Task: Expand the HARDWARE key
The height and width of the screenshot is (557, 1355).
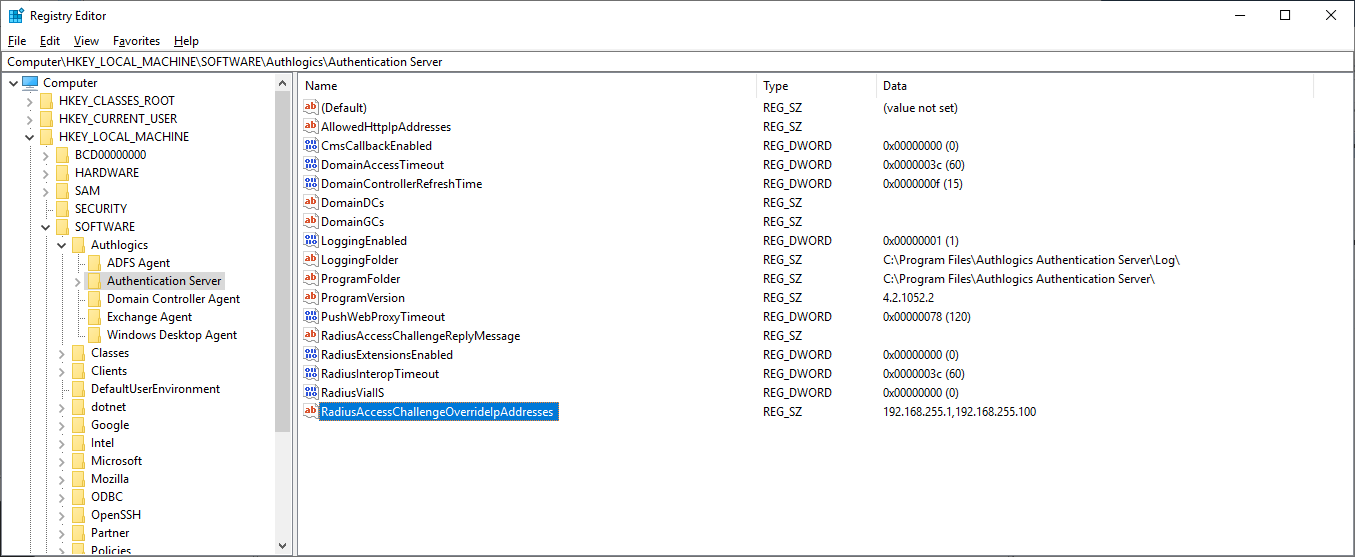Action: 45,173
